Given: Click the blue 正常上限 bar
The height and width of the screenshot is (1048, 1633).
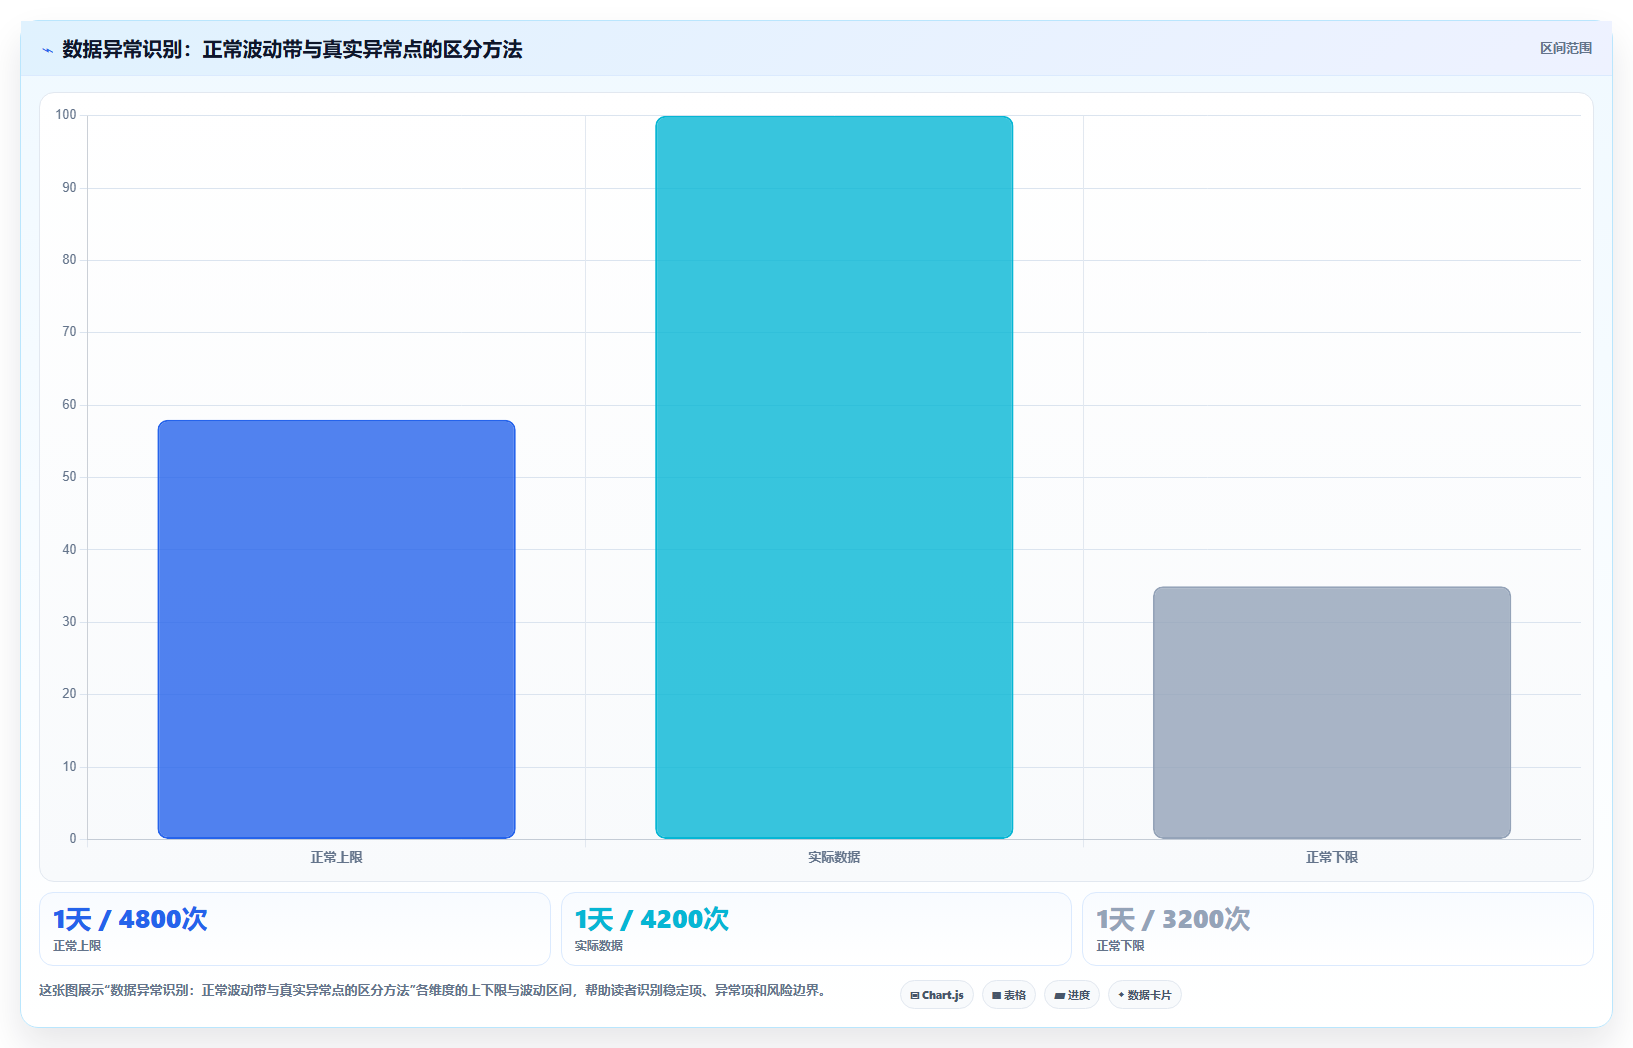Looking at the screenshot, I should (336, 629).
